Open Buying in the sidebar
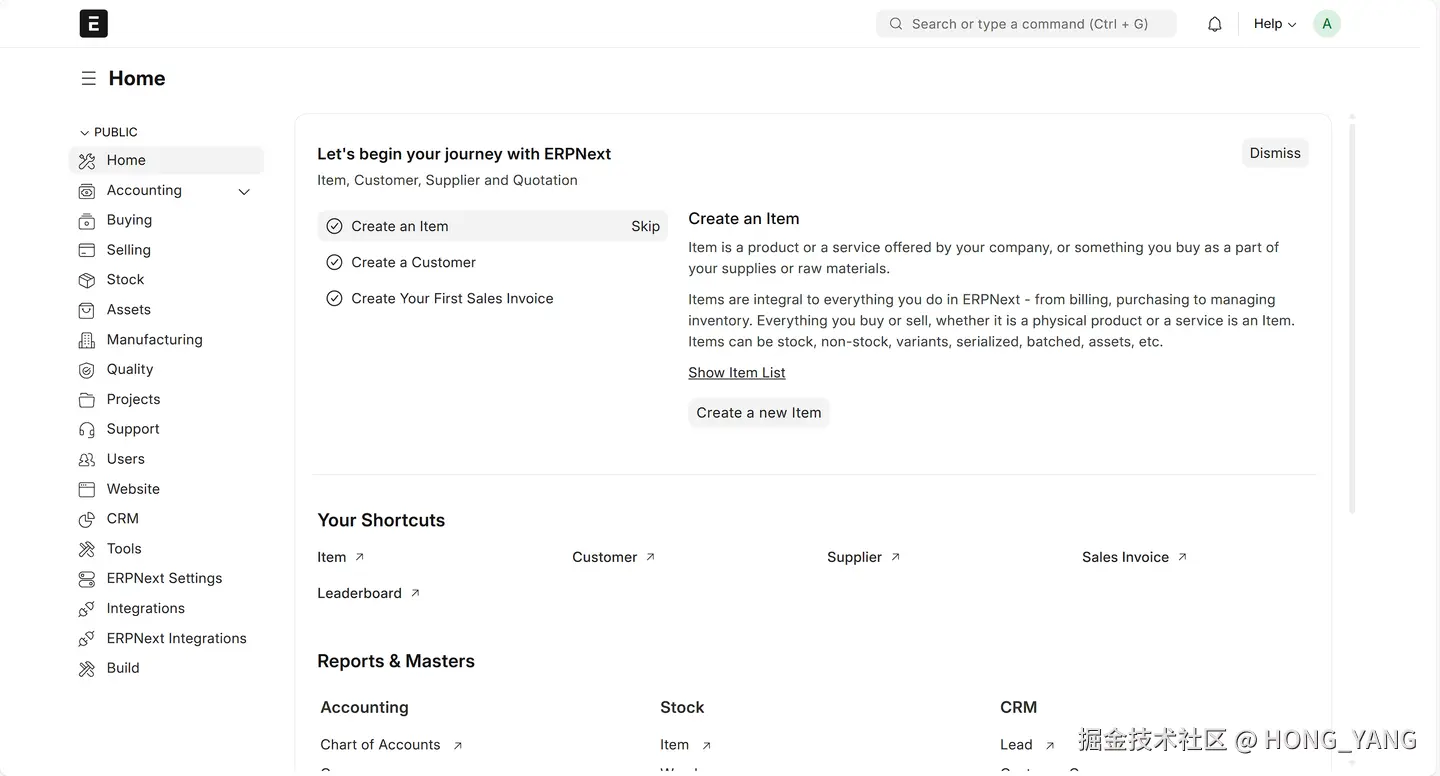The width and height of the screenshot is (1440, 776). (129, 220)
